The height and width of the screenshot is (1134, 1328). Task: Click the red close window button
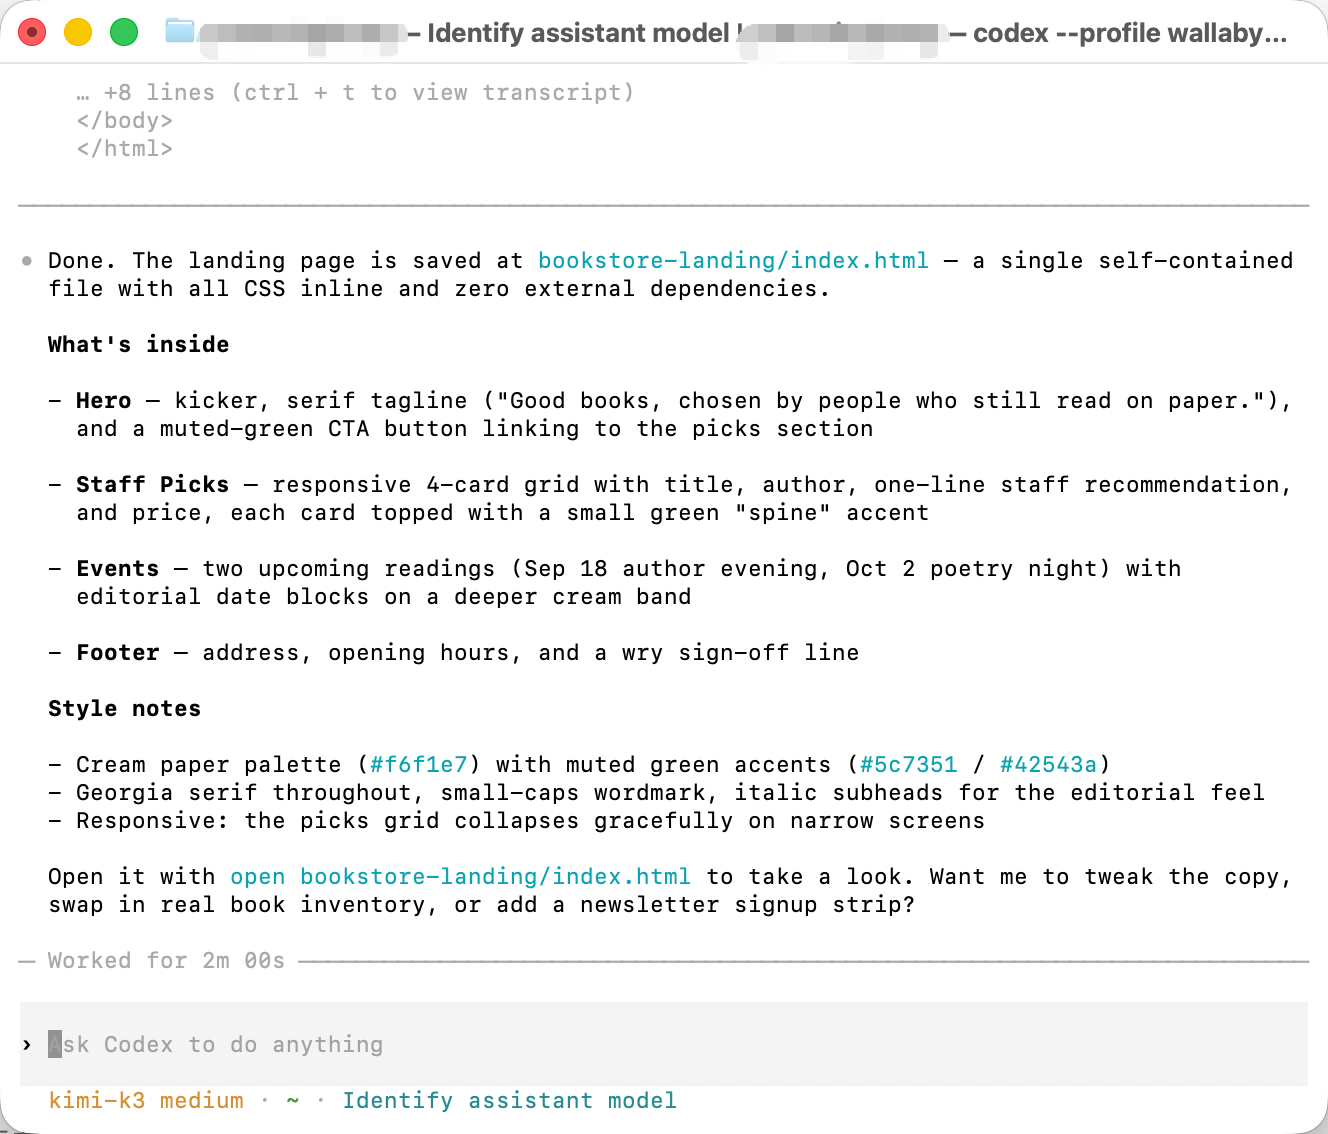click(x=32, y=32)
